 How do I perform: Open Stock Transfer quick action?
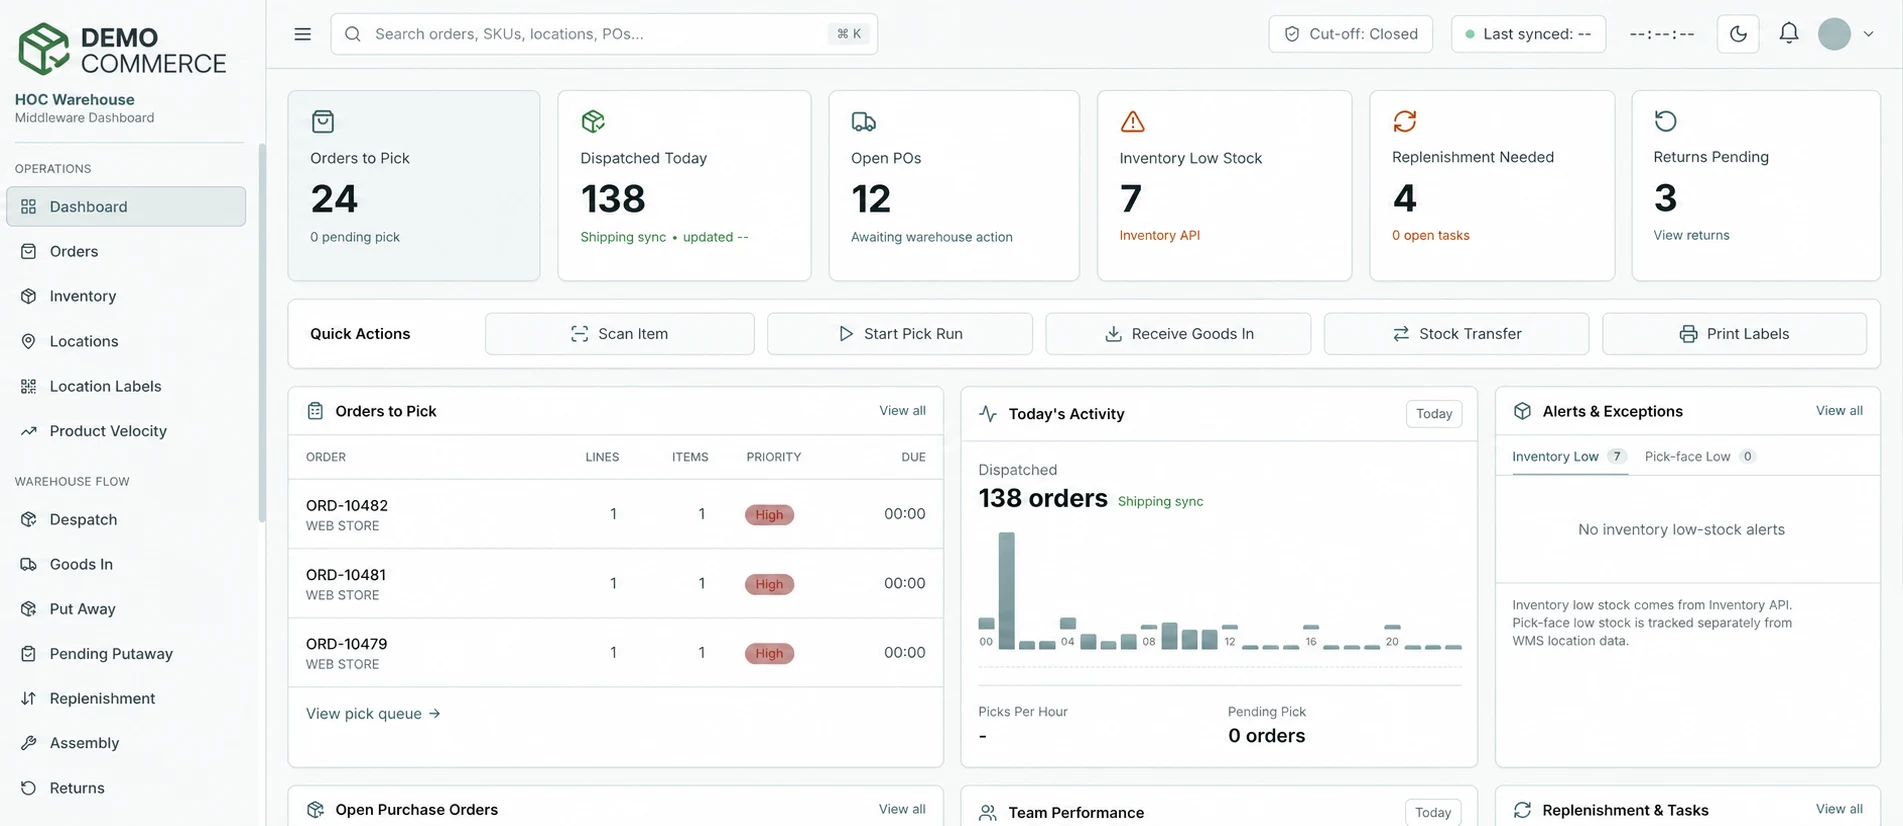click(1456, 334)
